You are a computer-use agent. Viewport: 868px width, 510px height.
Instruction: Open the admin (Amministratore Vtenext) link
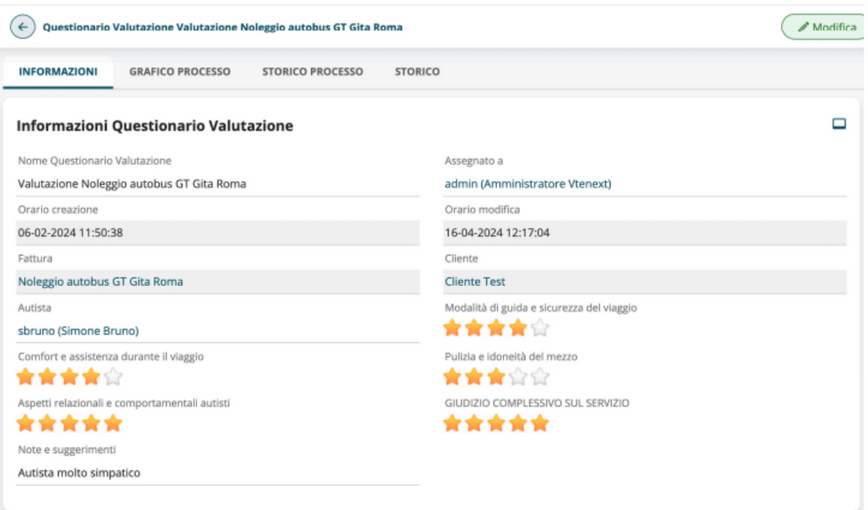(x=527, y=184)
